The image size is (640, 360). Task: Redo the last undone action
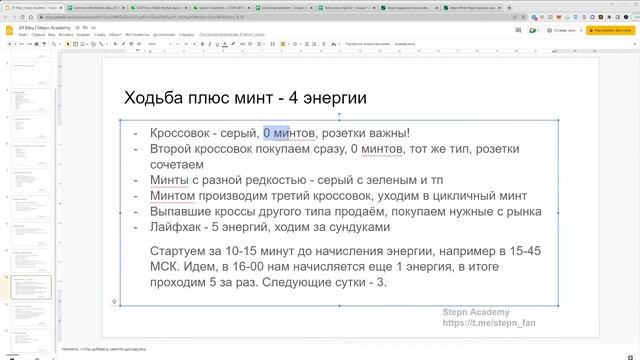pos(29,44)
